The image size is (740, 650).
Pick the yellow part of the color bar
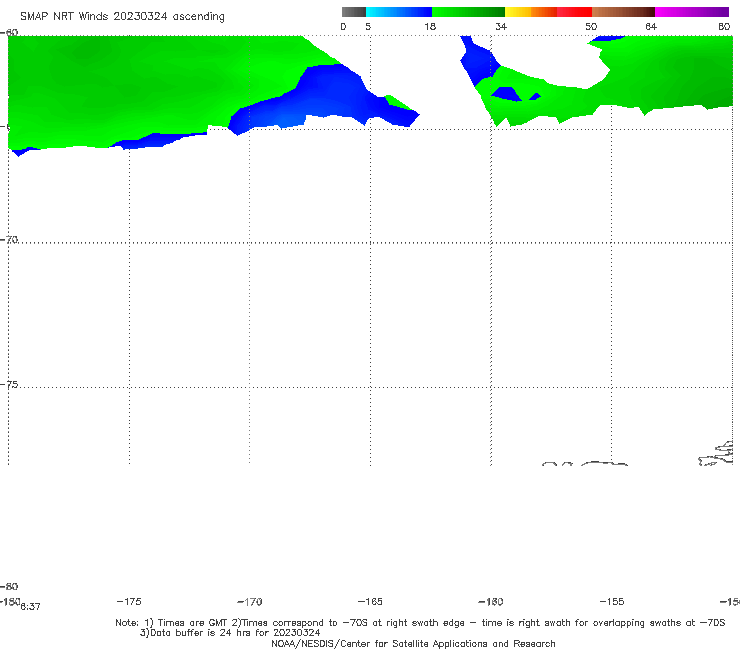coord(518,12)
